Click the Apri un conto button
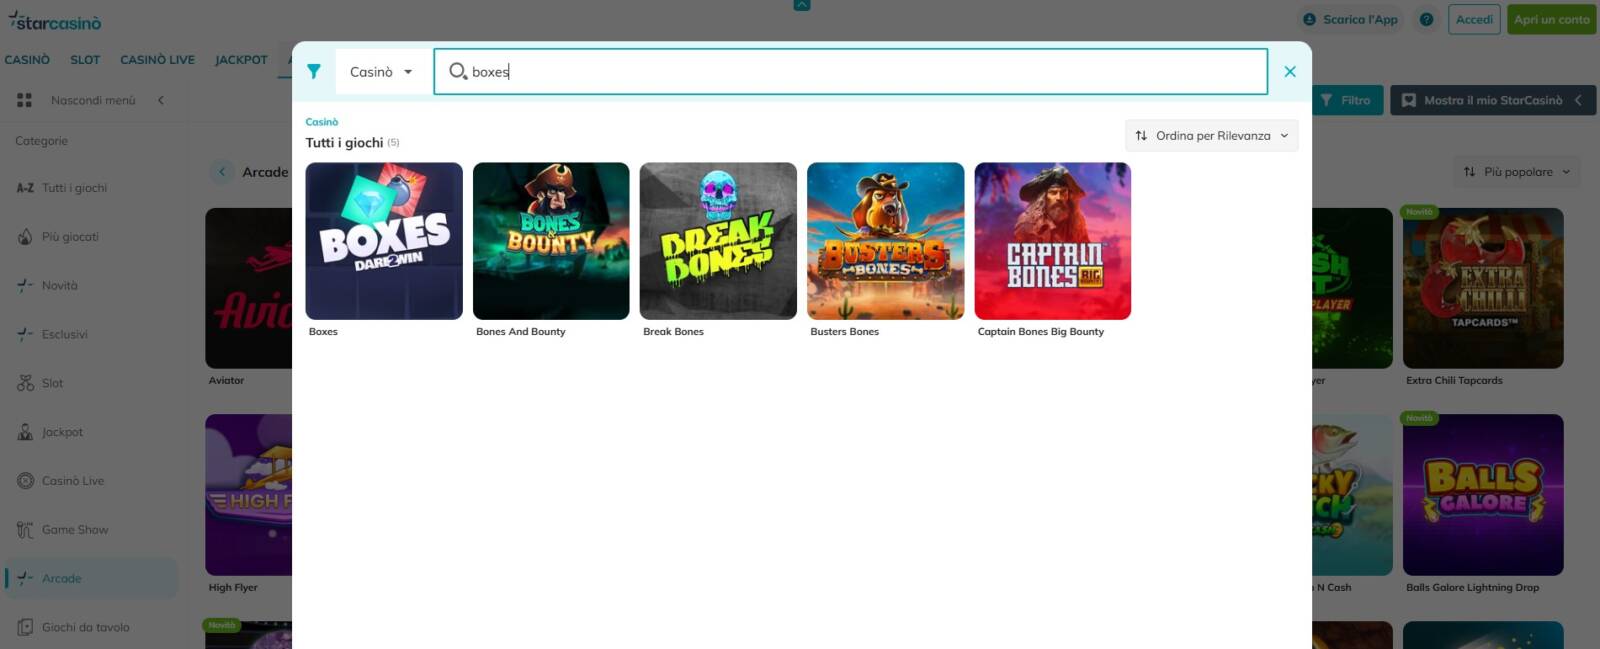Viewport: 1600px width, 649px height. coord(1551,19)
